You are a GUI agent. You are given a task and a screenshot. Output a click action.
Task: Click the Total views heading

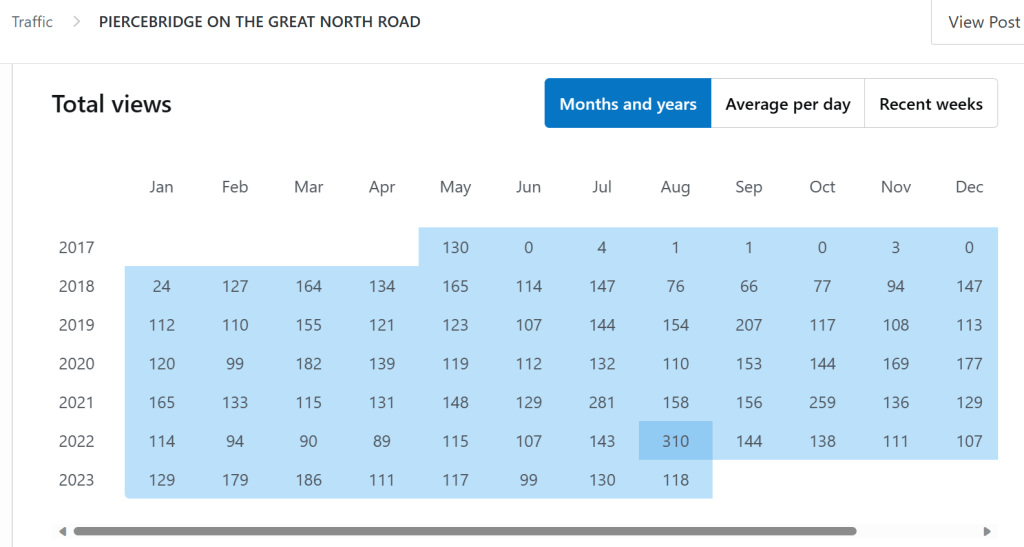pos(112,104)
